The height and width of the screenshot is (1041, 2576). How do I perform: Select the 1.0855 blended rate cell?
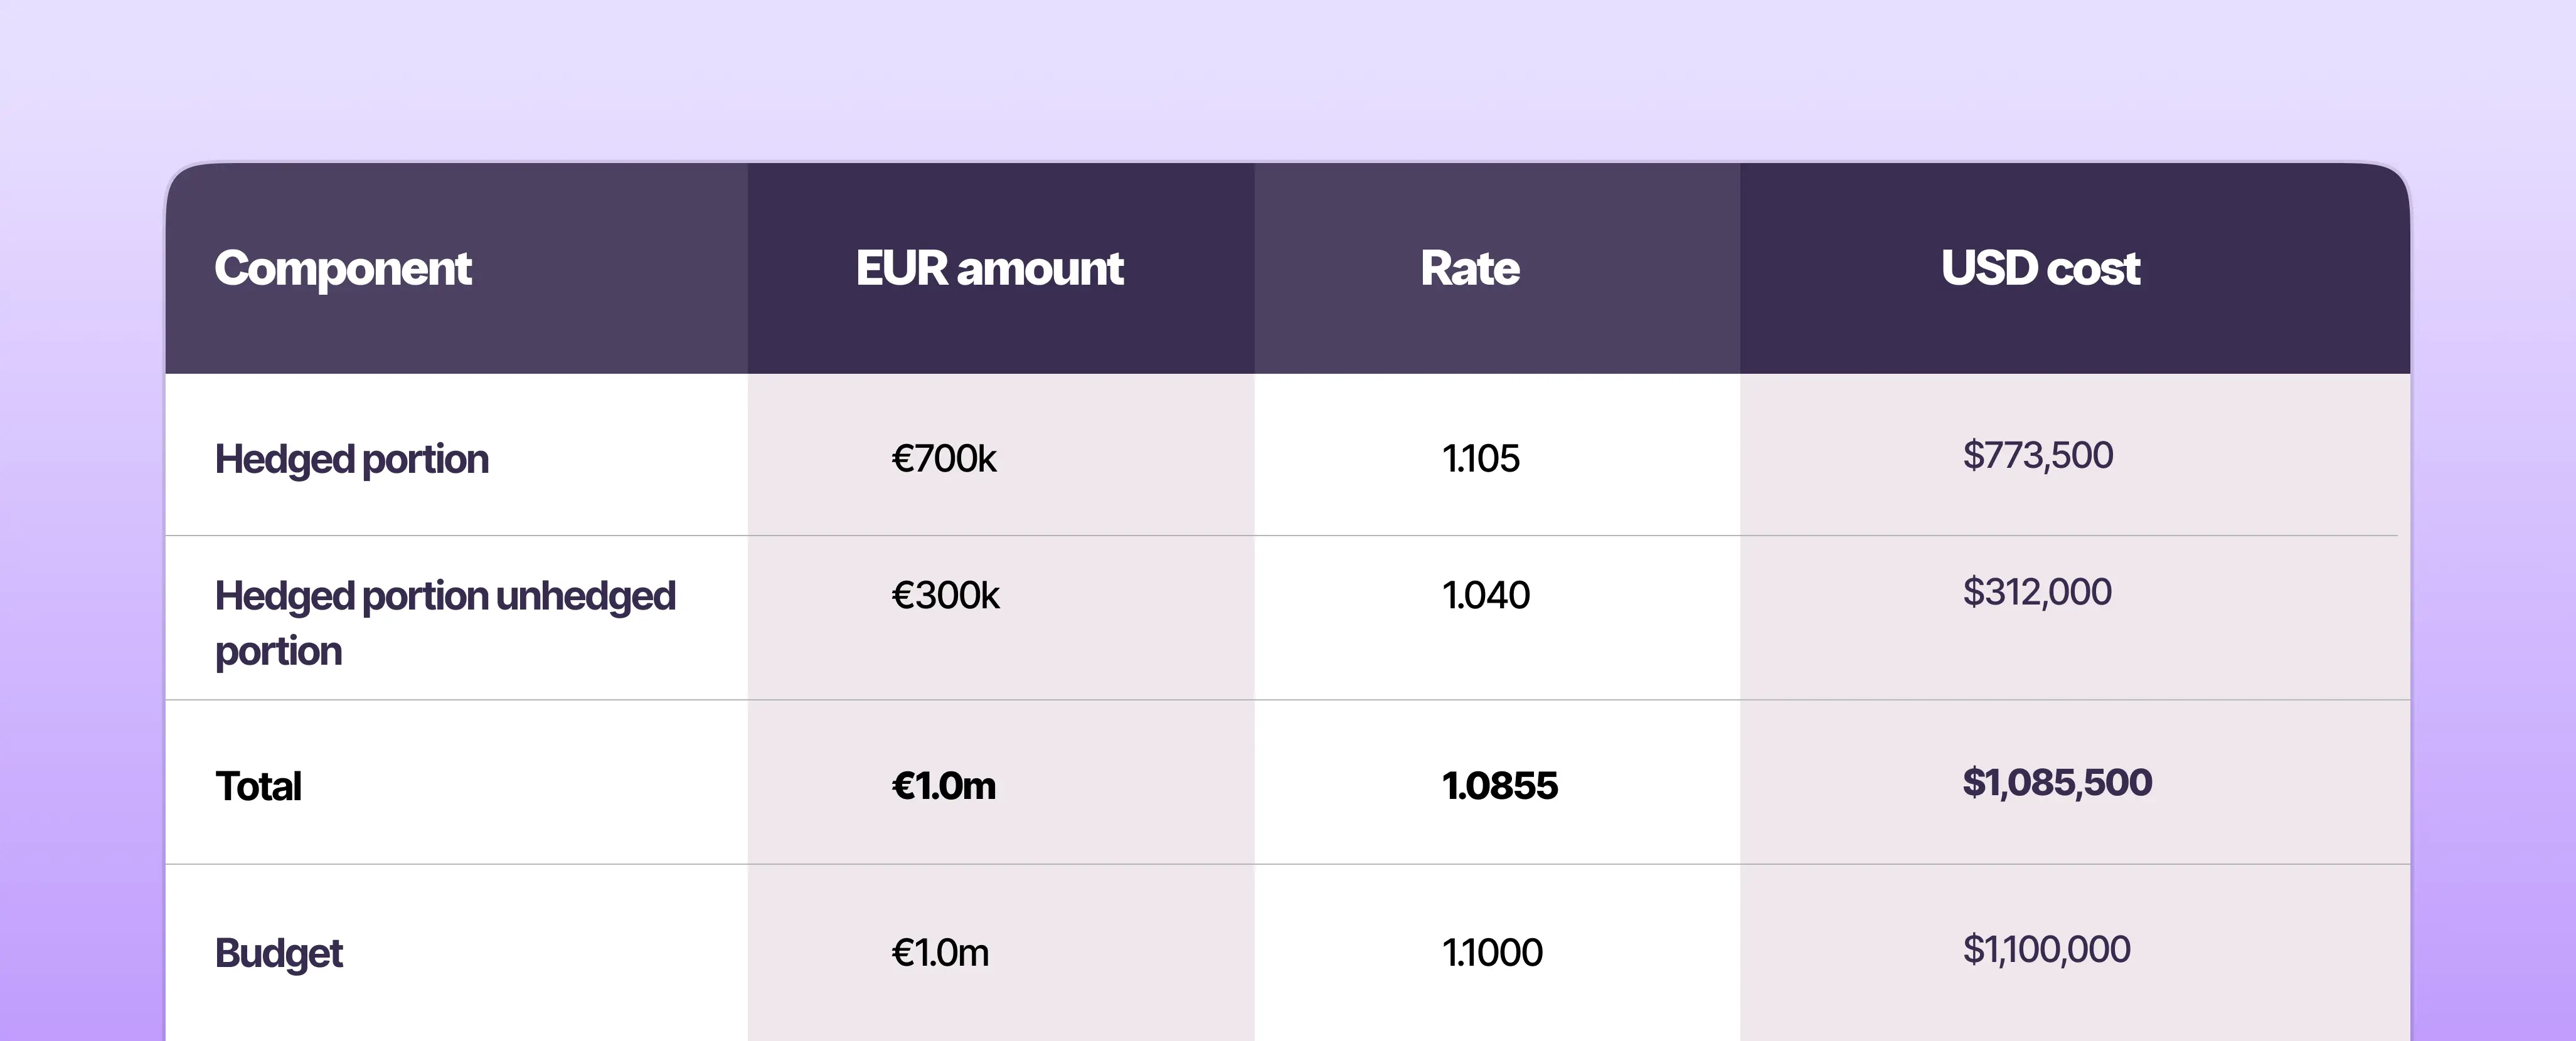[x=1499, y=785]
